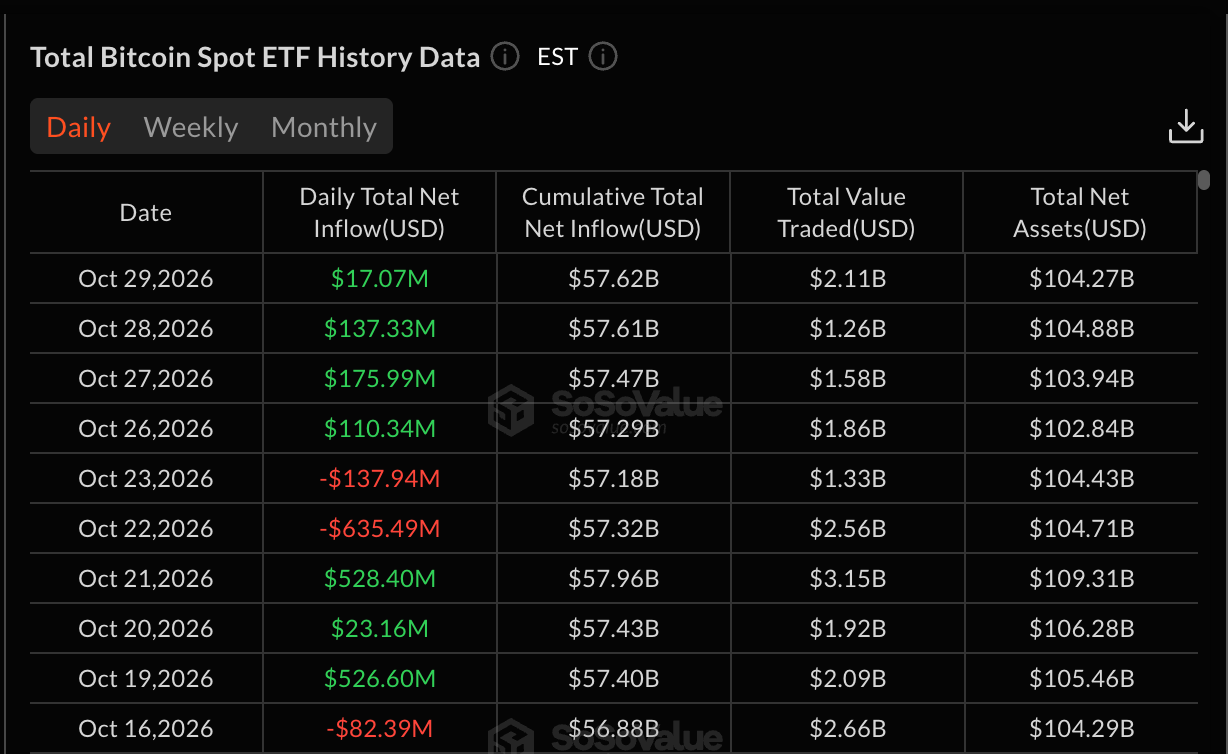Click the info icon next to EST
Image resolution: width=1228 pixels, height=754 pixels.
pos(603,57)
